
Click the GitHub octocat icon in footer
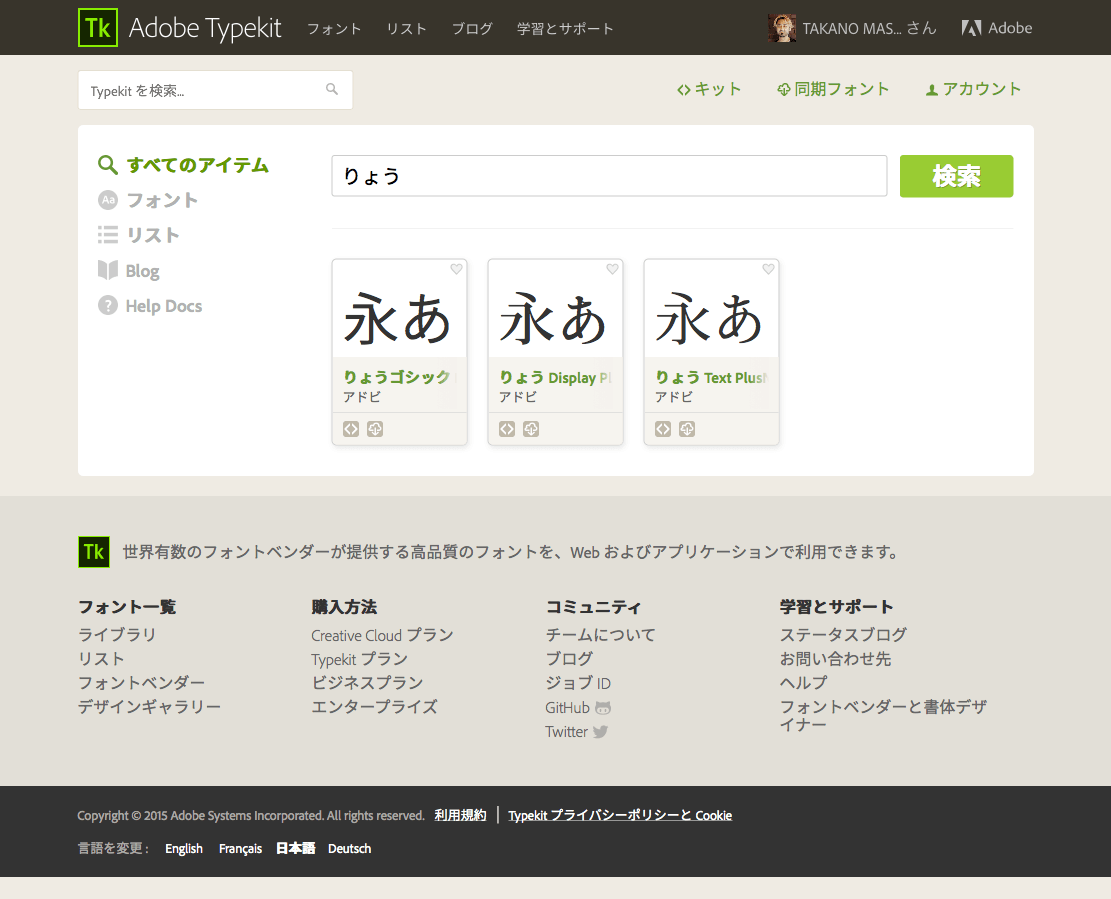click(x=603, y=708)
